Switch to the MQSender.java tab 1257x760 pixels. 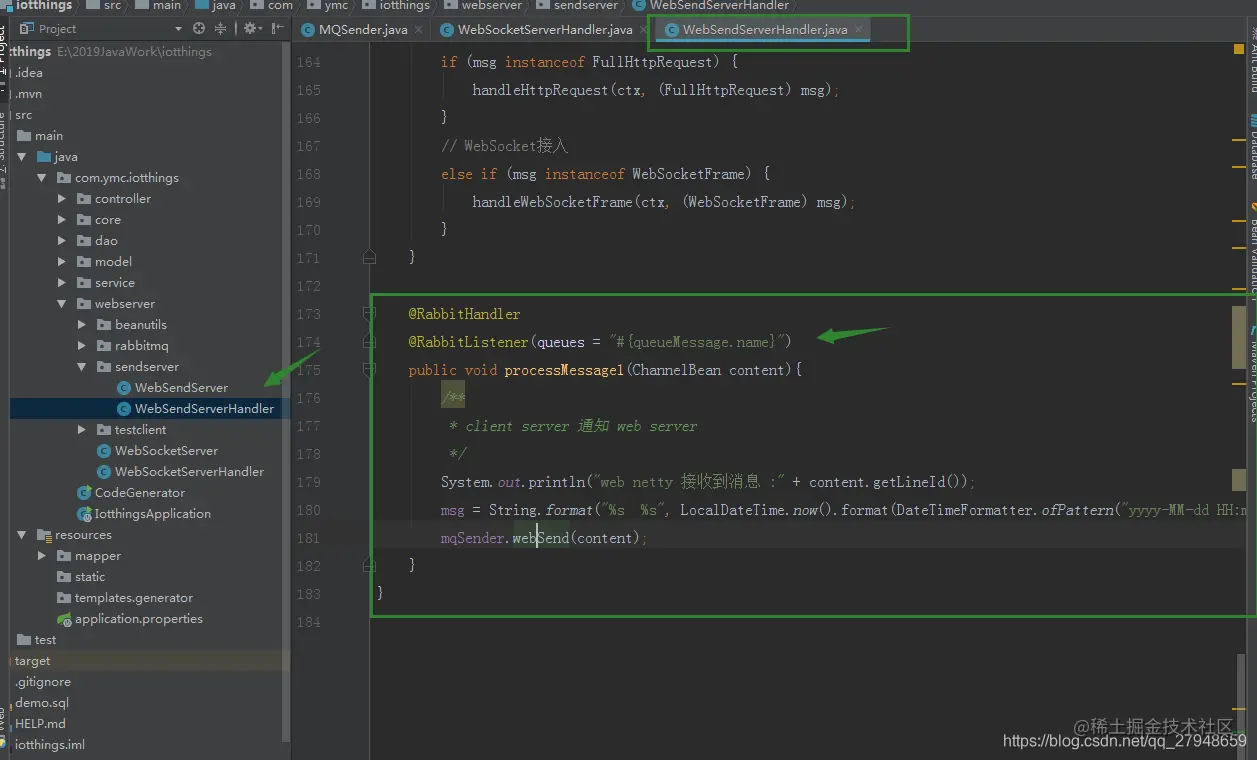pyautogui.click(x=363, y=30)
